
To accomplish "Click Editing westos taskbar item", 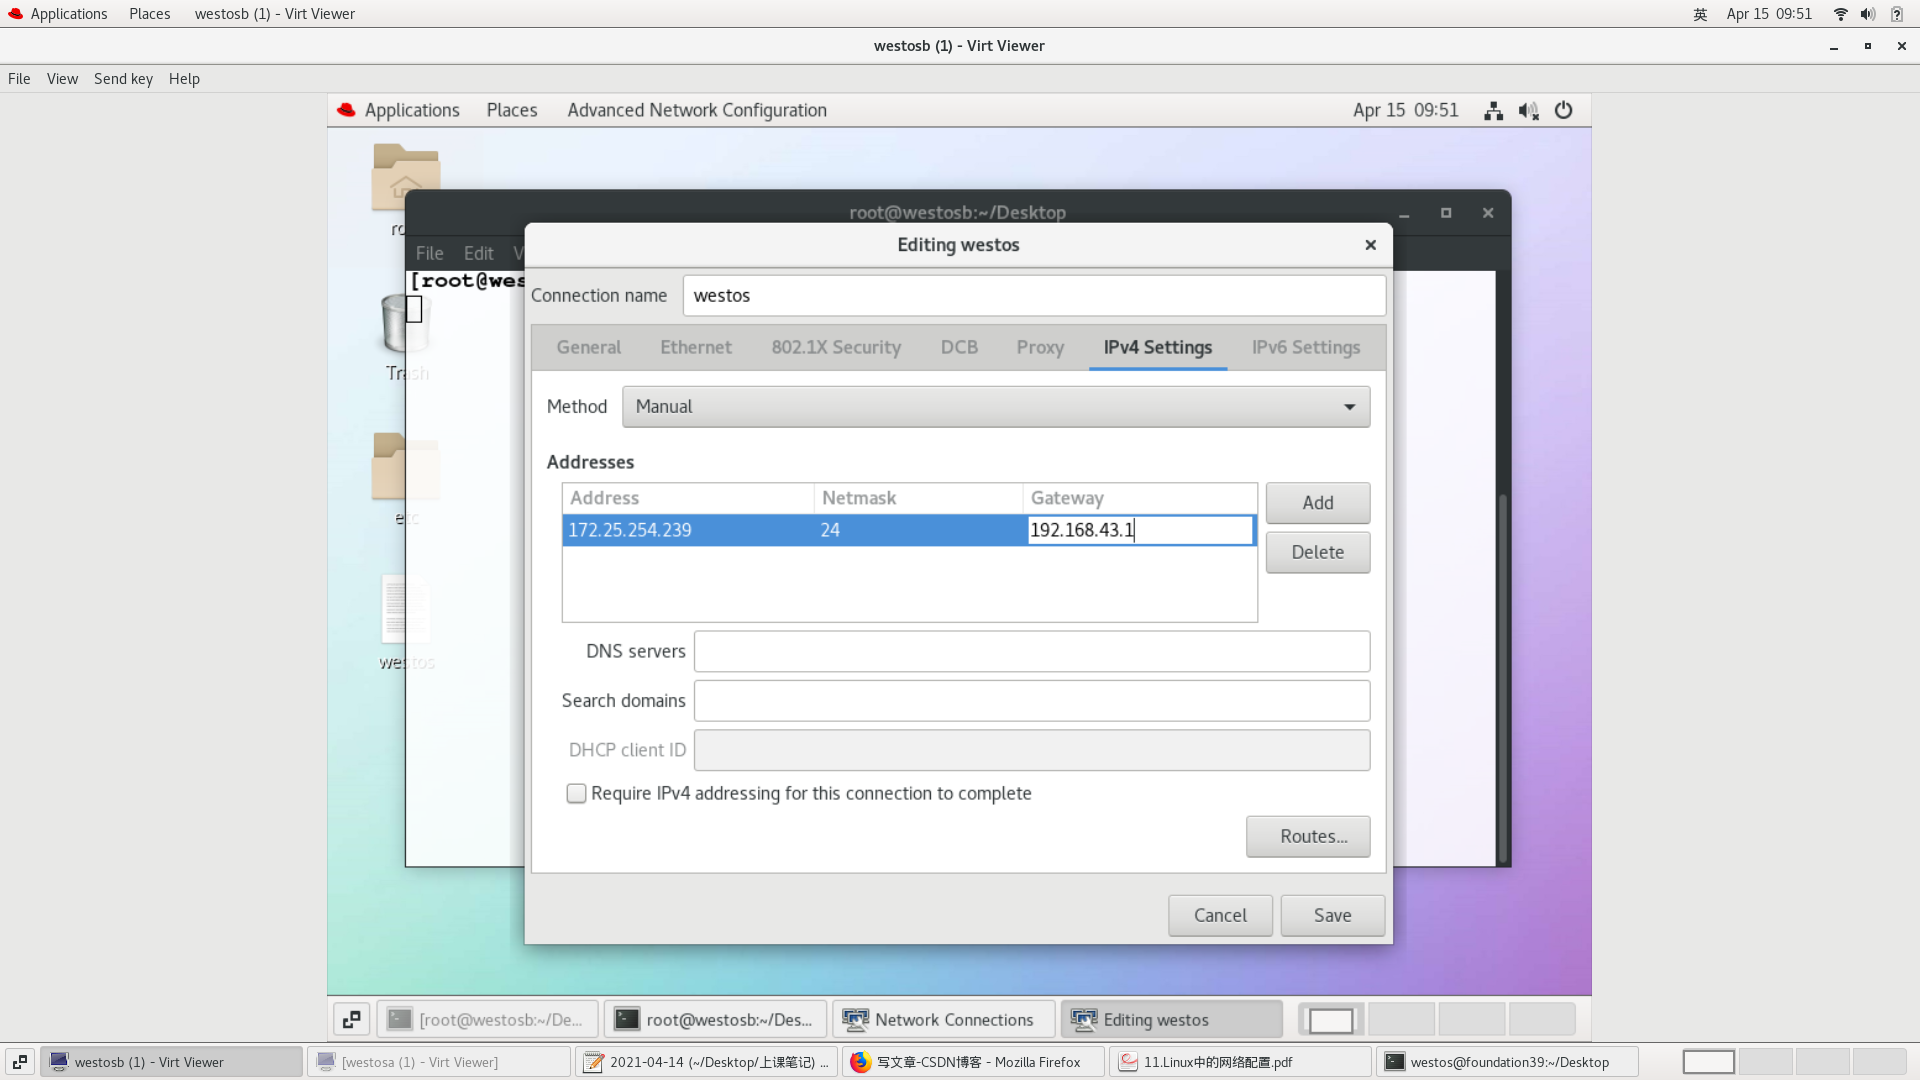I will [x=1171, y=1019].
